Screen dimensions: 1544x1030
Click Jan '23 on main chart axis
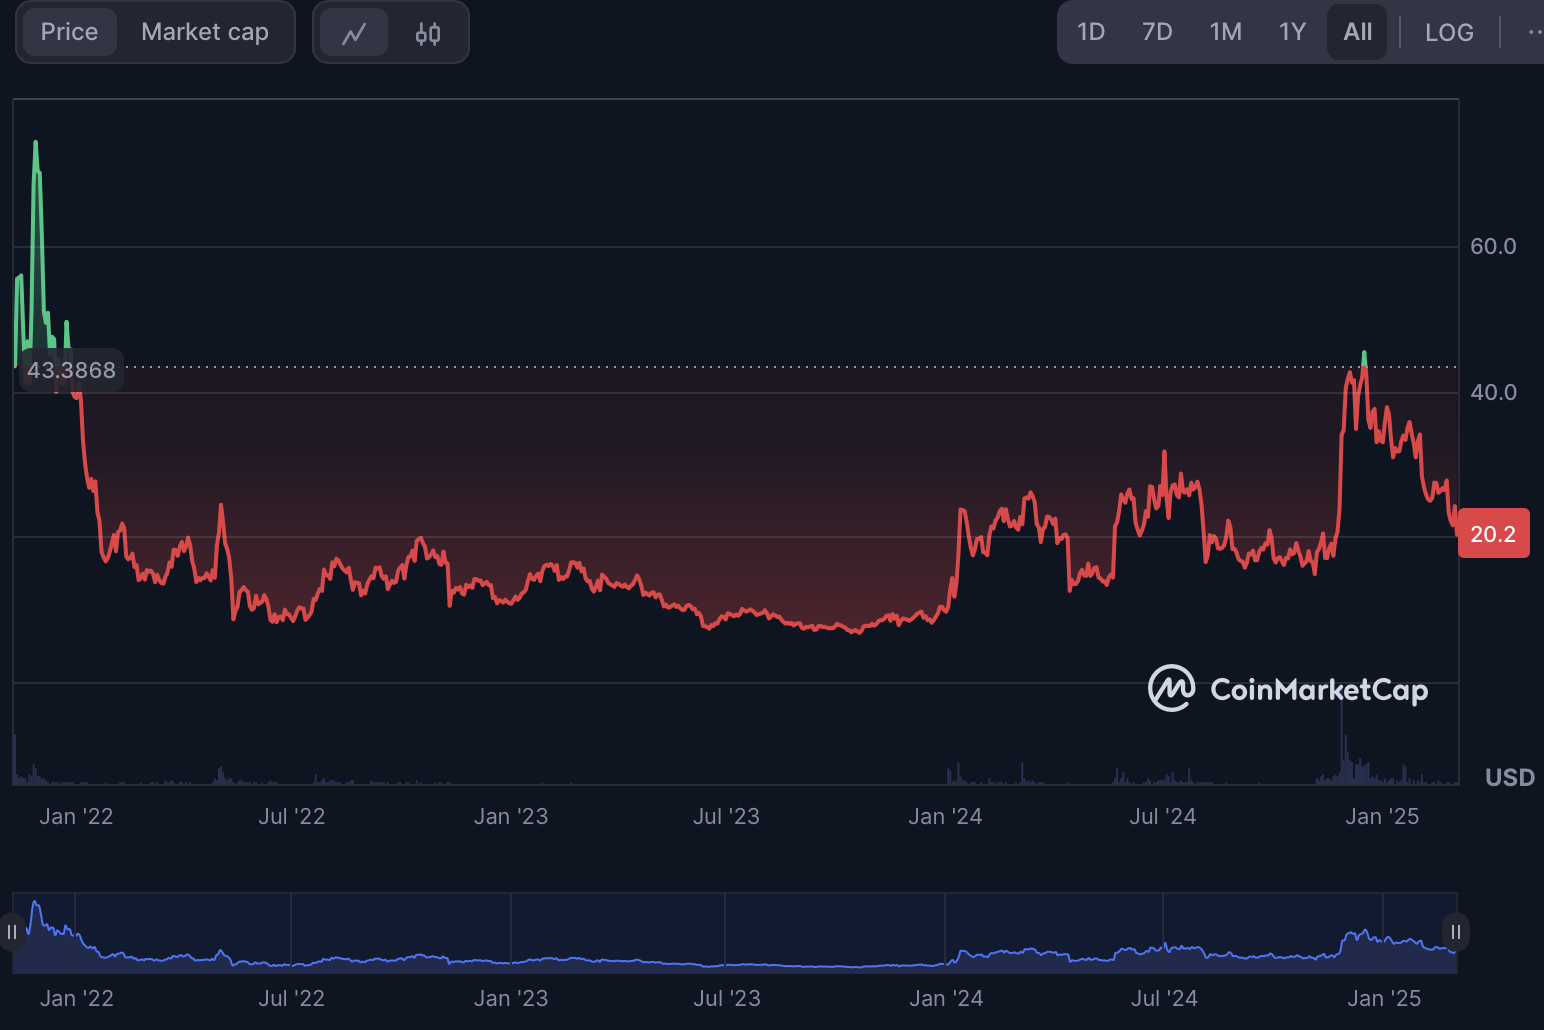point(511,816)
